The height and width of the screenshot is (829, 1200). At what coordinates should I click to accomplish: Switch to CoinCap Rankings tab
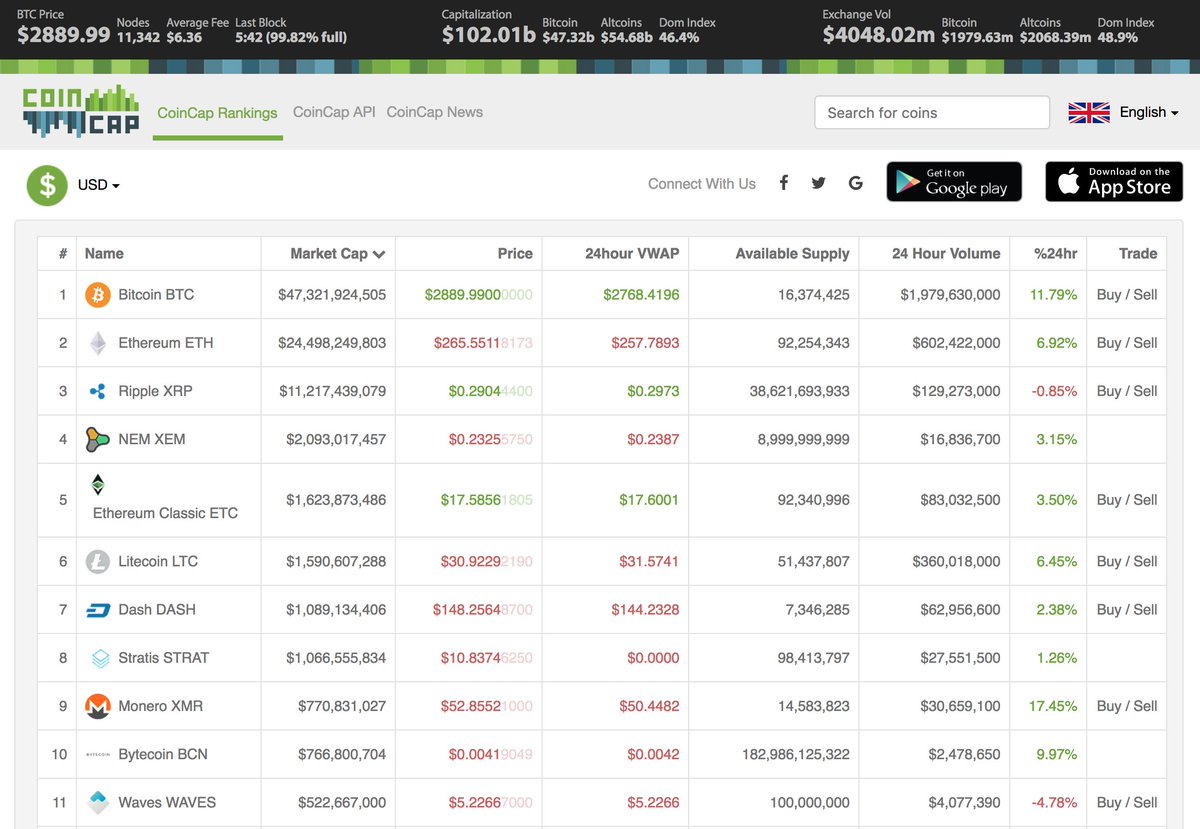point(218,113)
